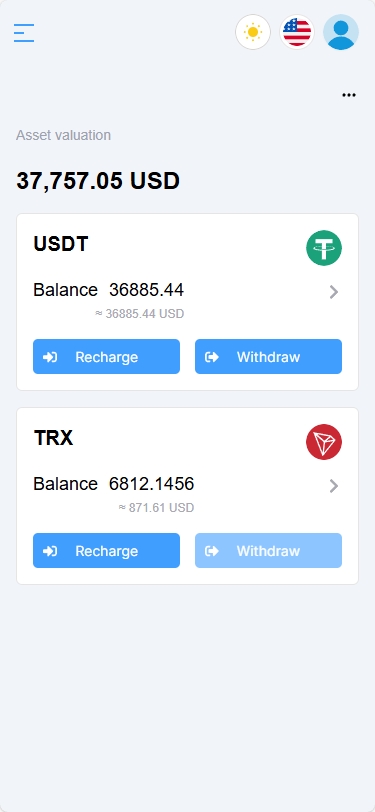
Task: Open the US flag language selector
Action: [x=297, y=32]
